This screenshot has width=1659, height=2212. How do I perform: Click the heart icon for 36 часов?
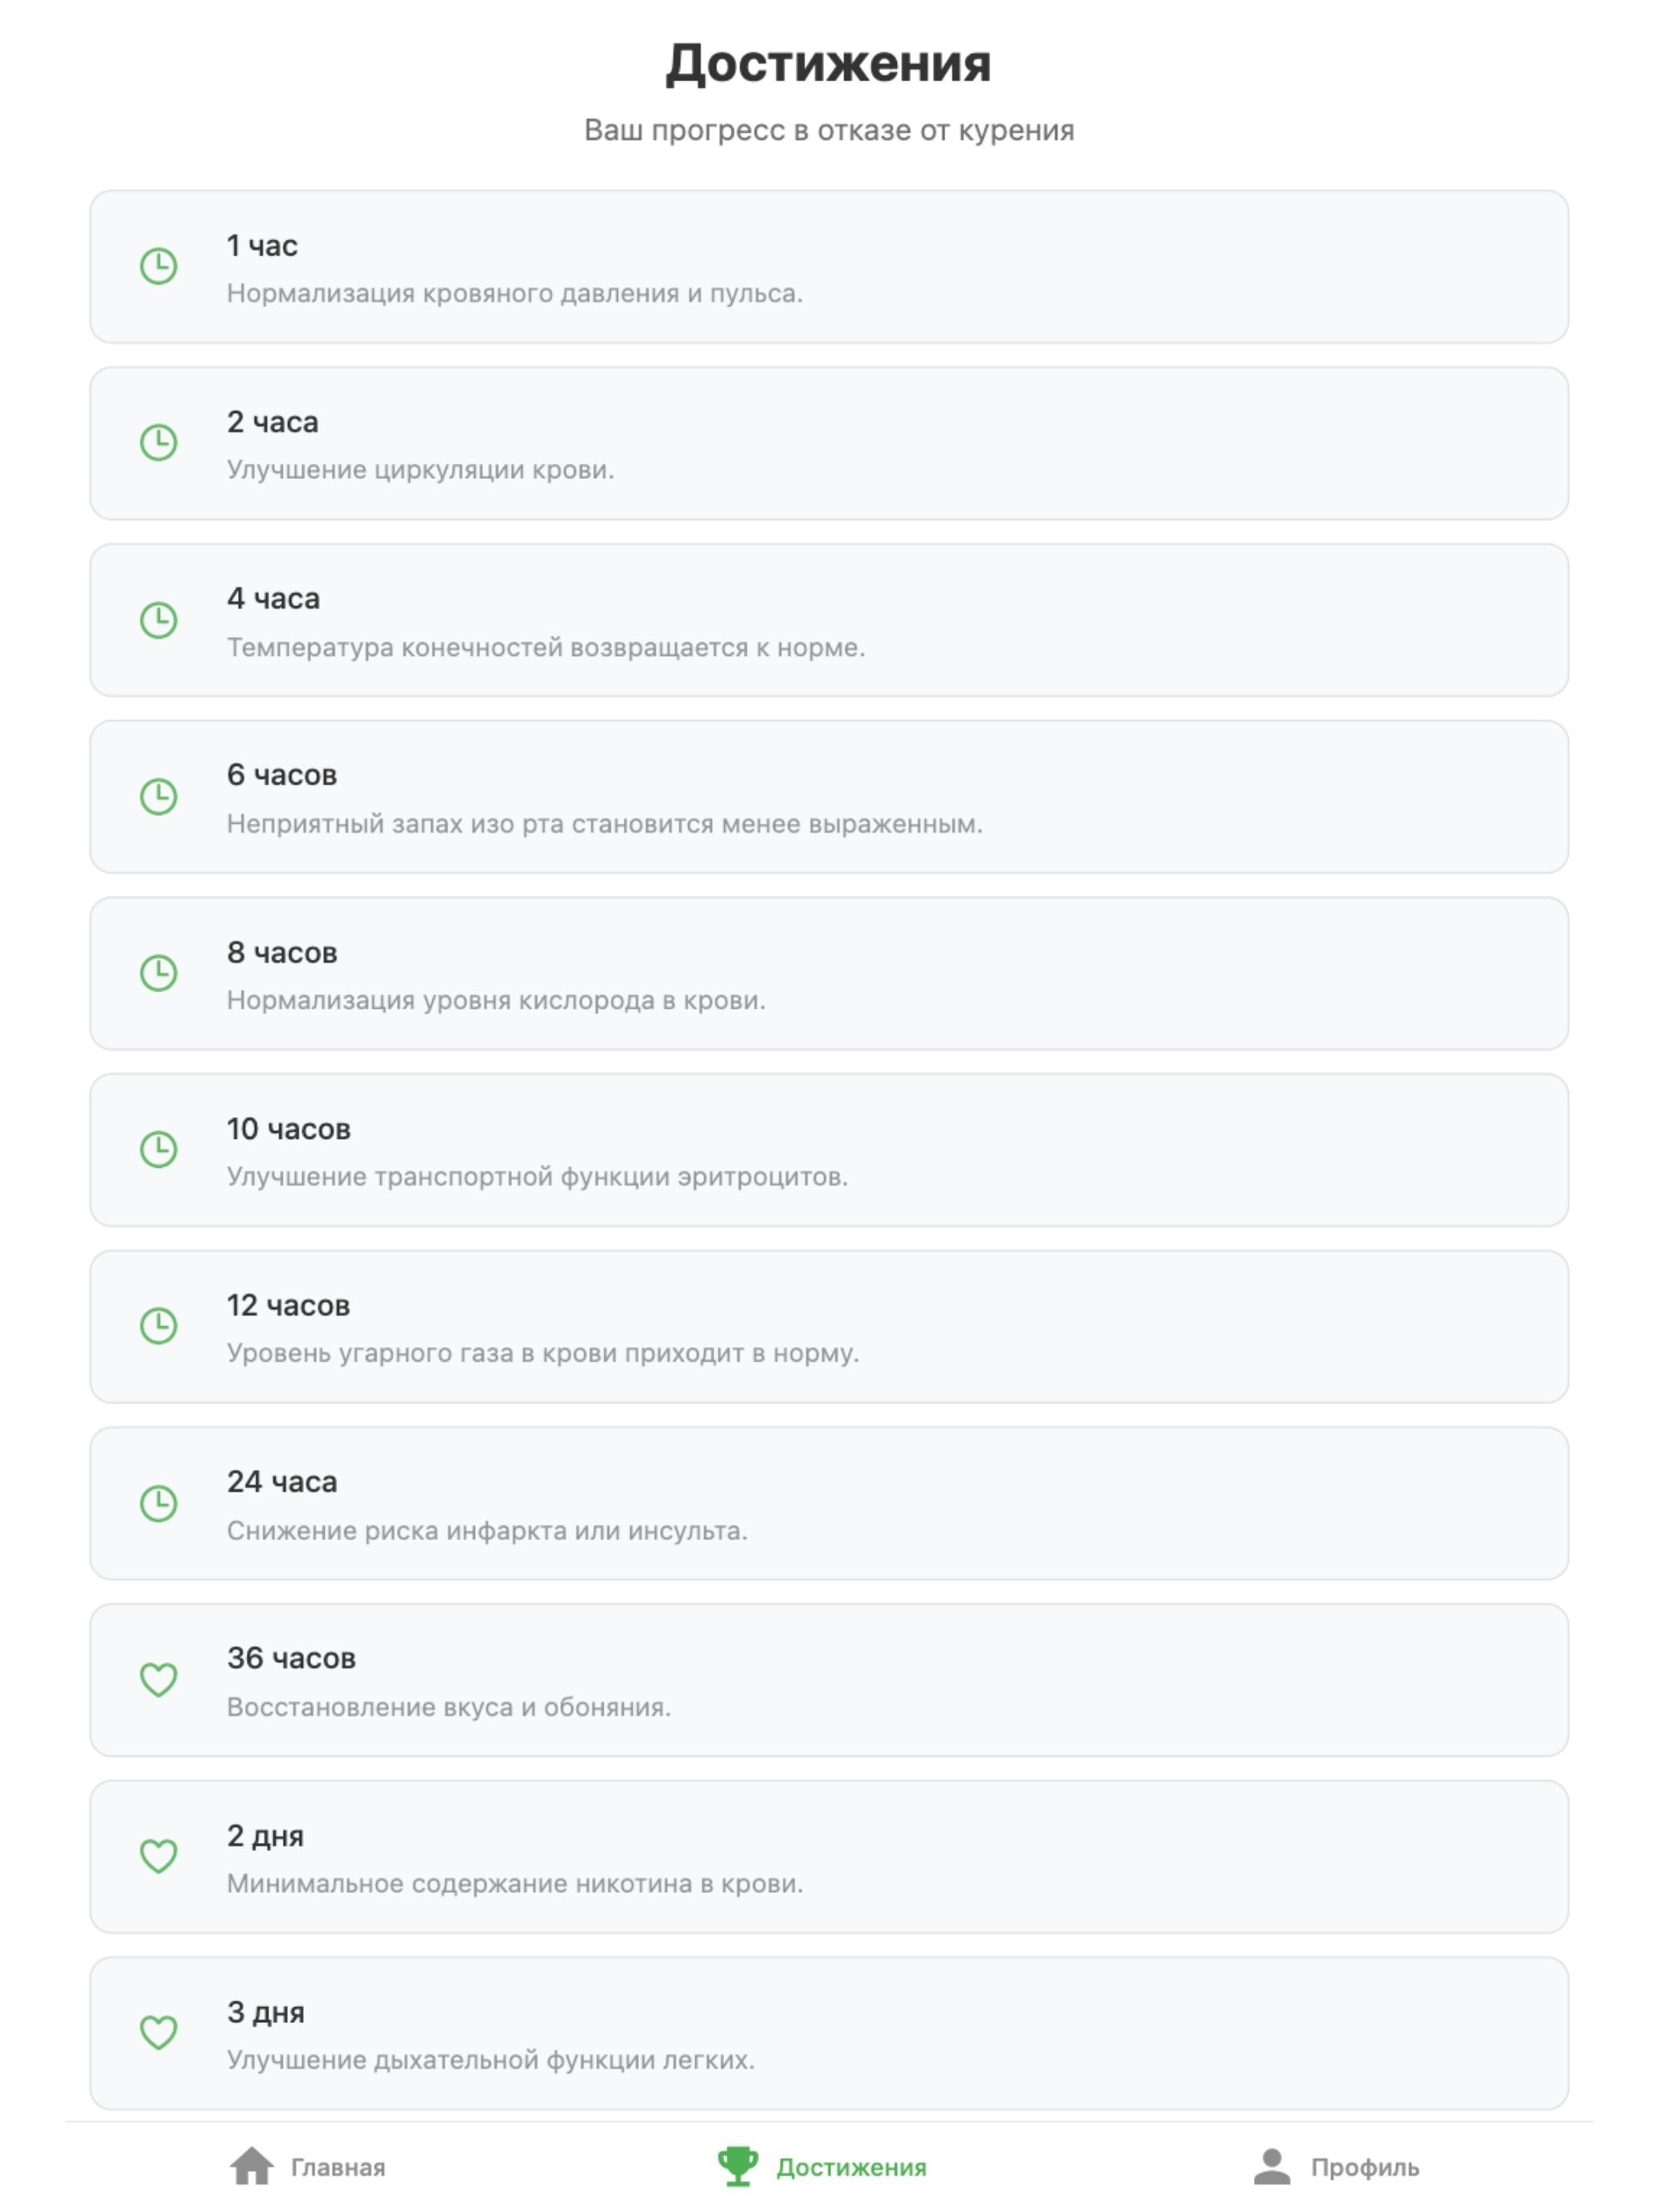pyautogui.click(x=158, y=1680)
